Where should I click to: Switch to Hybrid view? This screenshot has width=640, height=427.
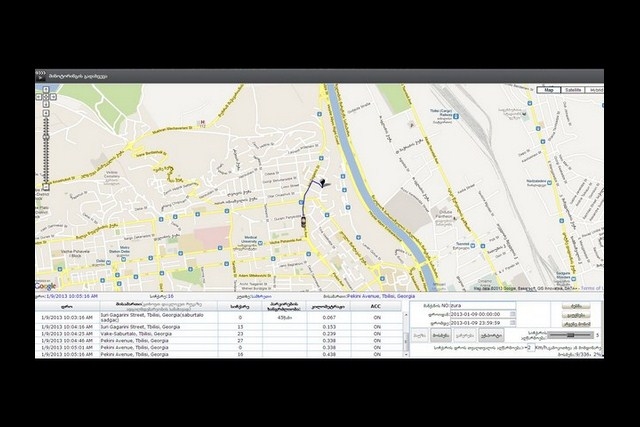(x=594, y=90)
